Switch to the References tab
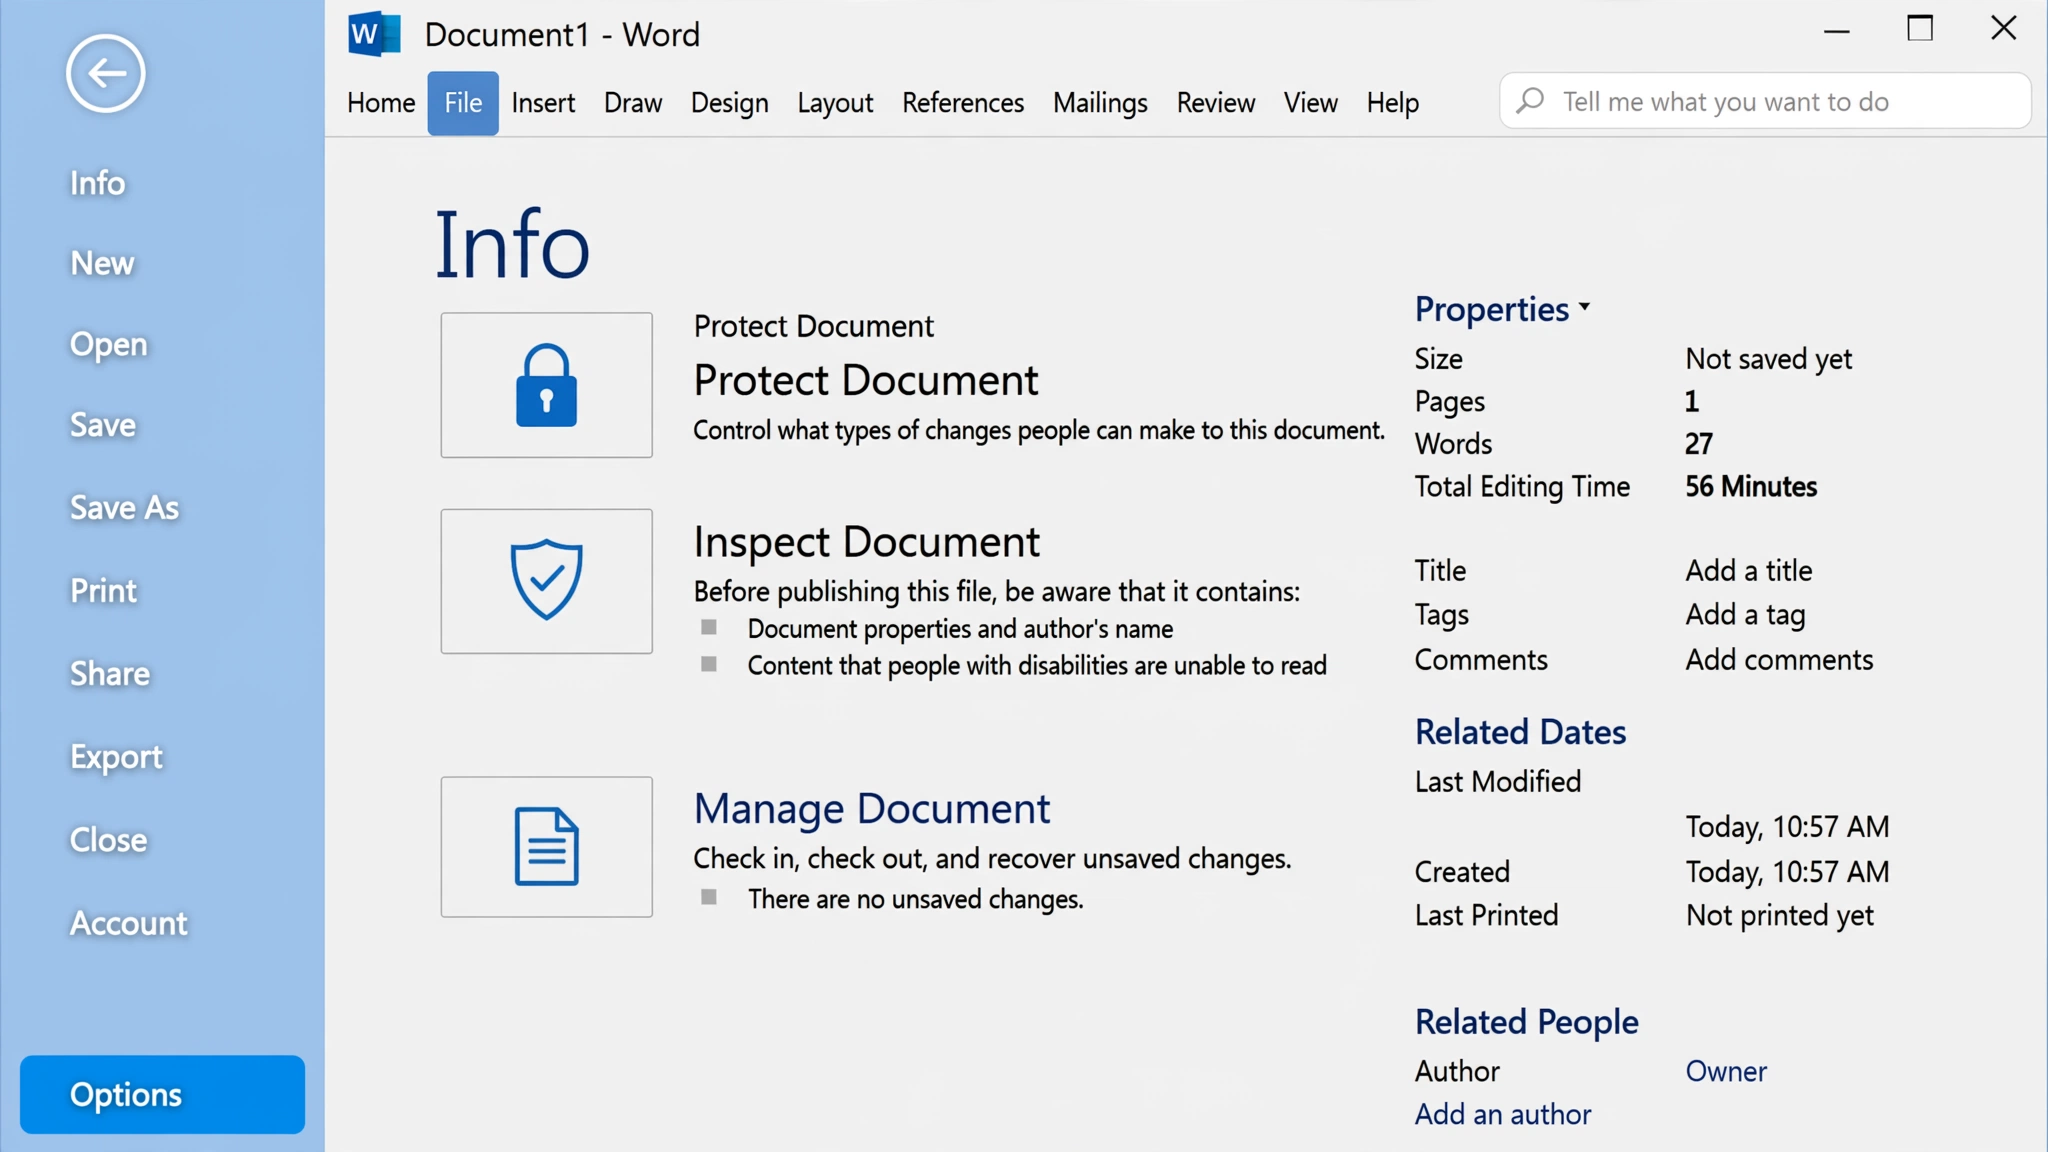The width and height of the screenshot is (2048, 1152). coord(963,103)
